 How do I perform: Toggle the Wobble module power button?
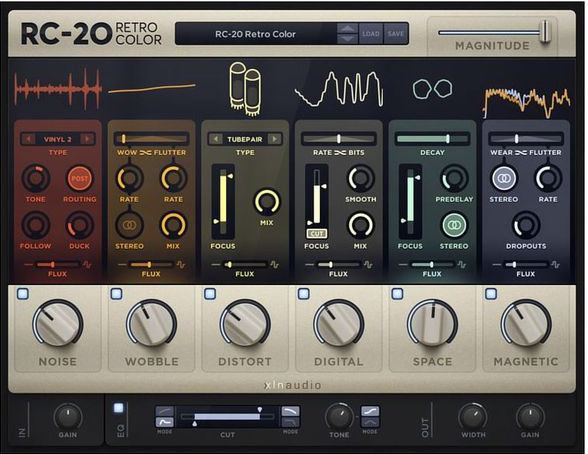coord(116,294)
